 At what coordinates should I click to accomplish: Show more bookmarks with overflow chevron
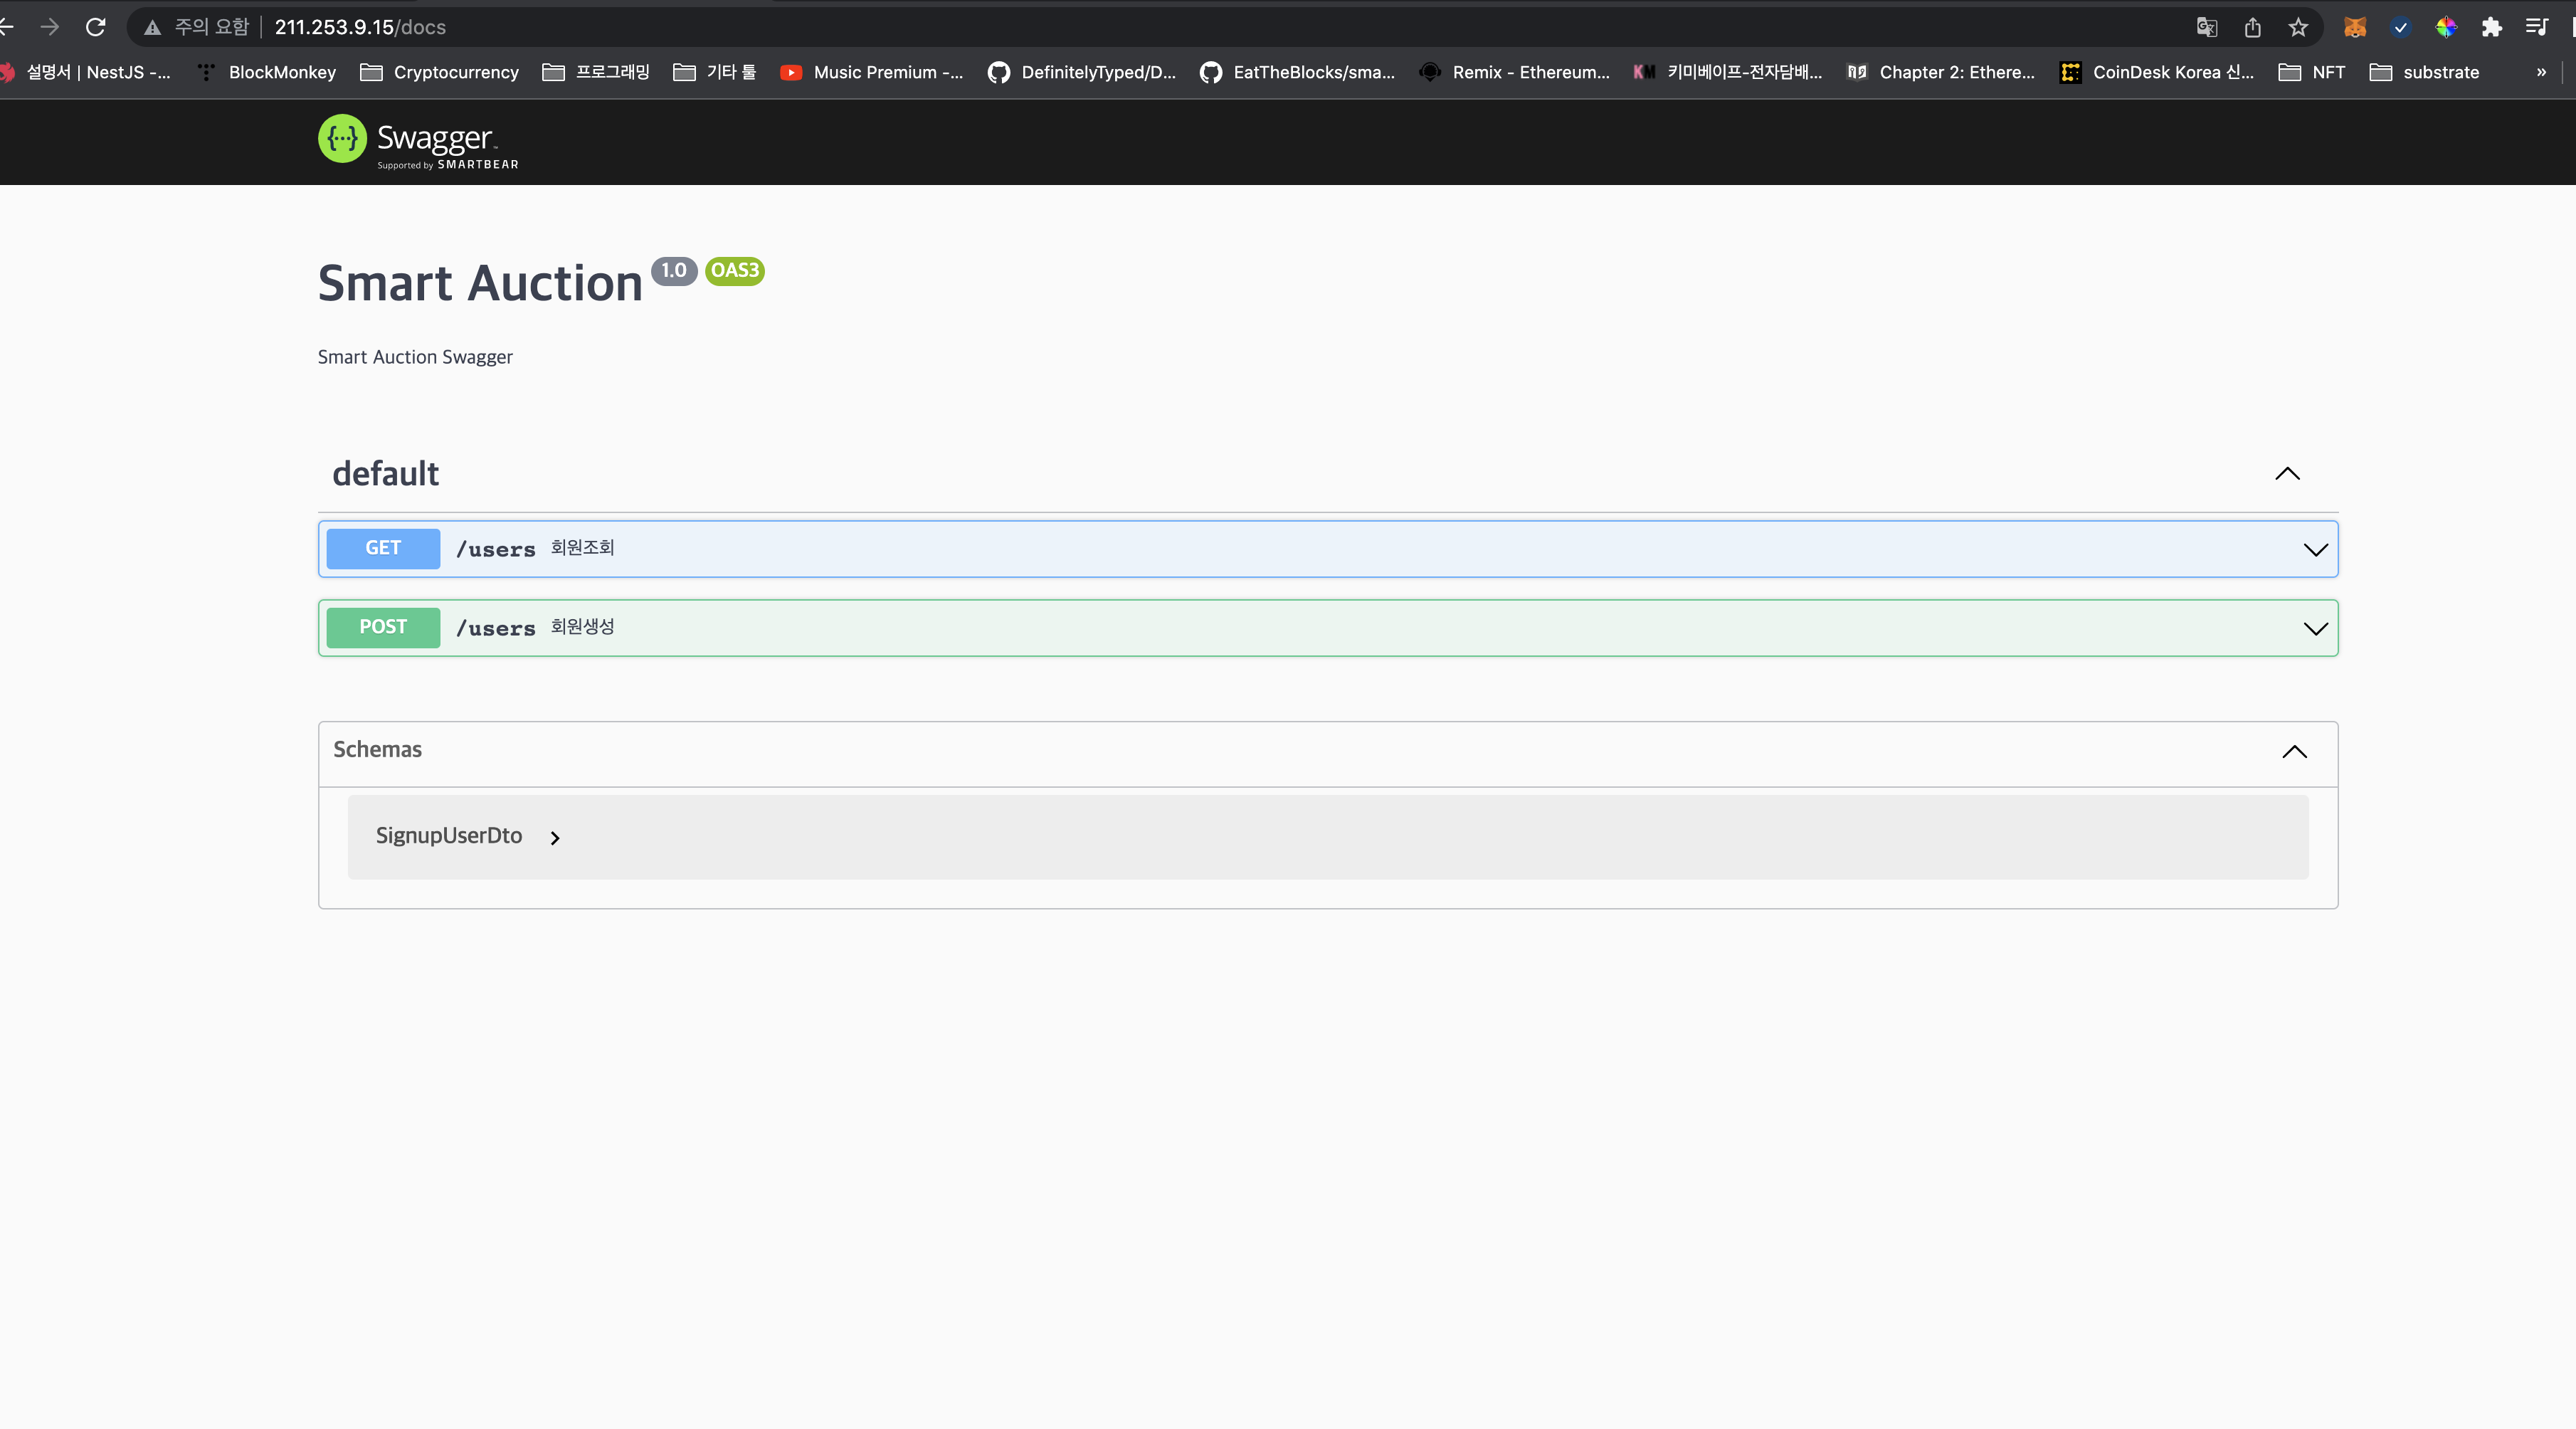click(2541, 72)
